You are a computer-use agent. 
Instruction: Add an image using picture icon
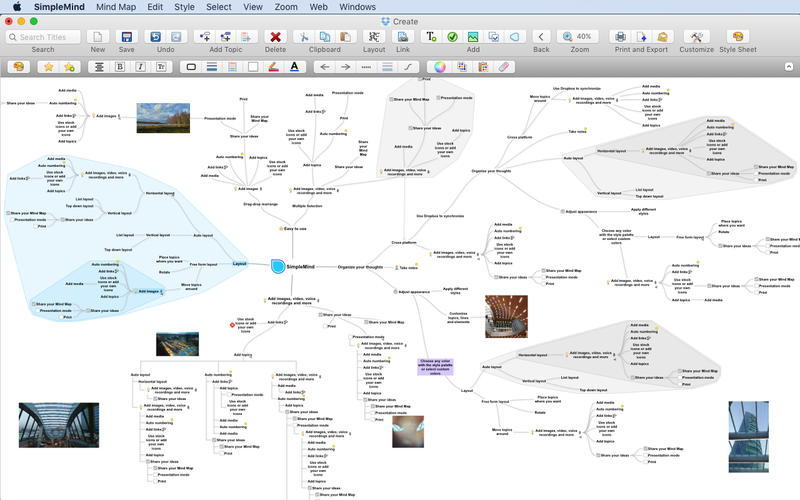[x=473, y=37]
